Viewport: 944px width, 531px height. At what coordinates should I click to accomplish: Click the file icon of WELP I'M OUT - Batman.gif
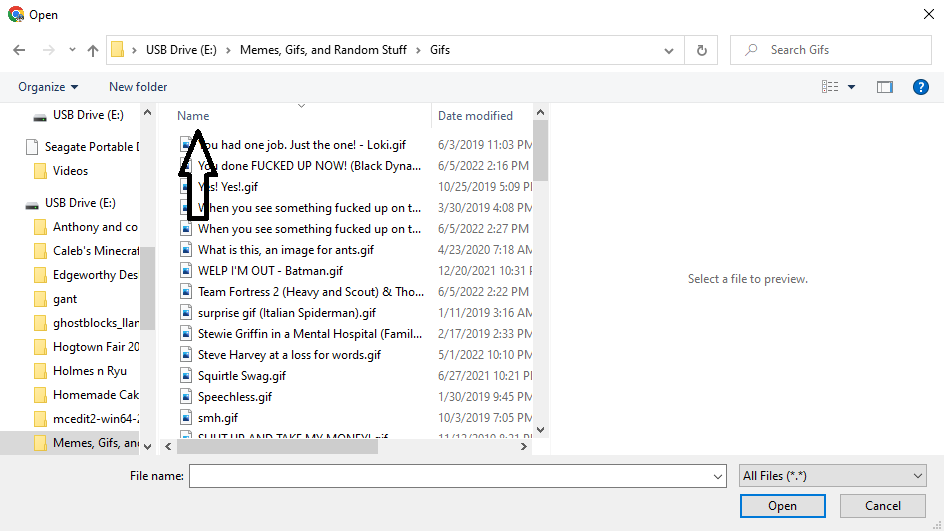pos(187,271)
